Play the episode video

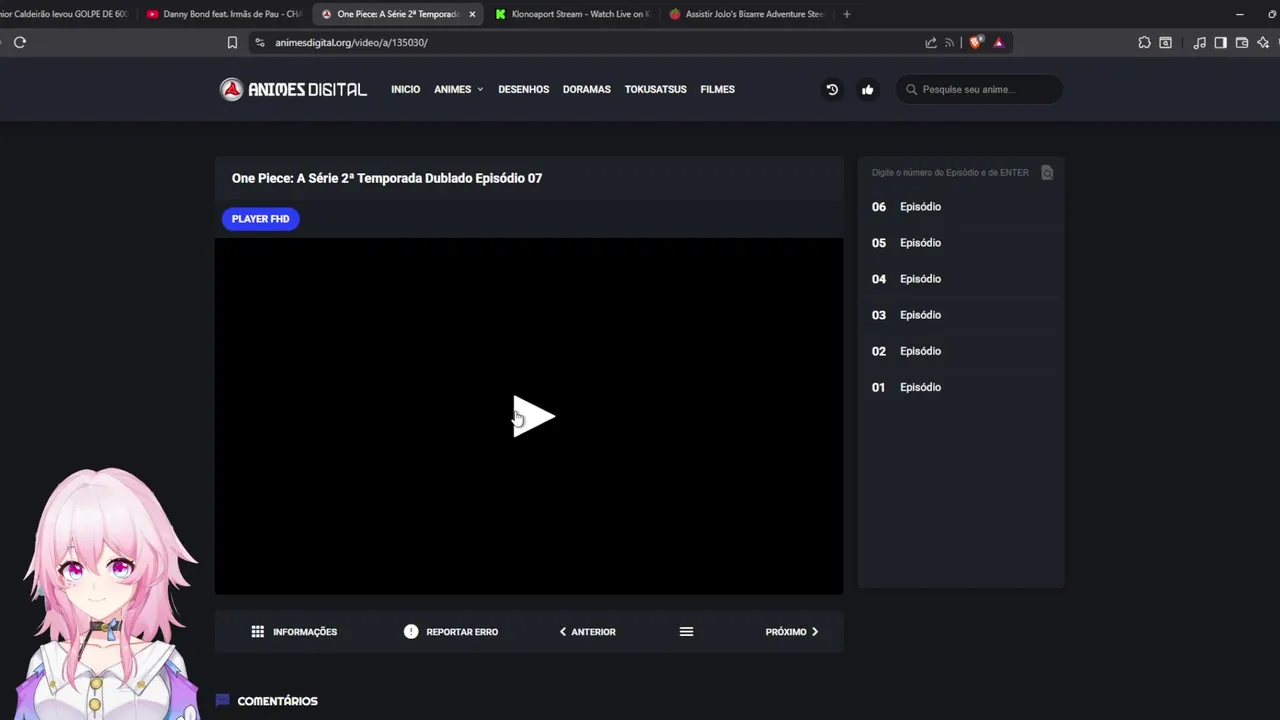click(533, 416)
